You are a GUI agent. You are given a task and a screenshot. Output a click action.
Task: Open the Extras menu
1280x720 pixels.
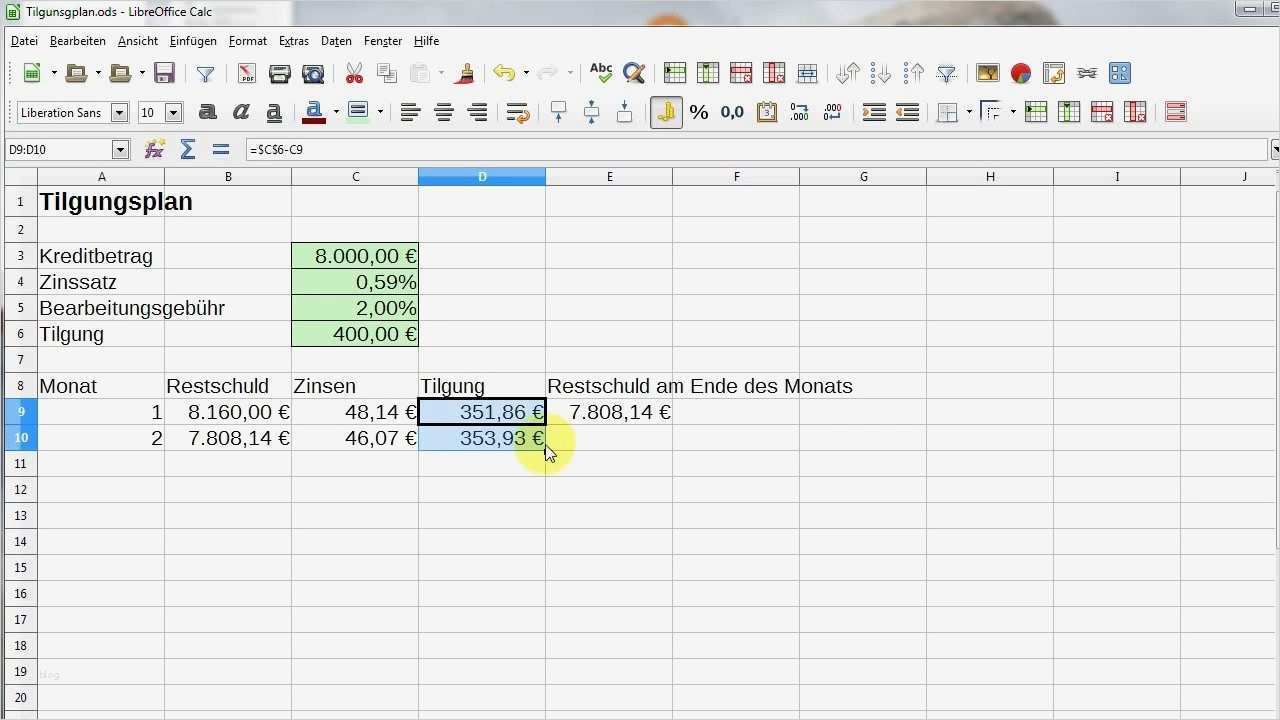coord(294,41)
